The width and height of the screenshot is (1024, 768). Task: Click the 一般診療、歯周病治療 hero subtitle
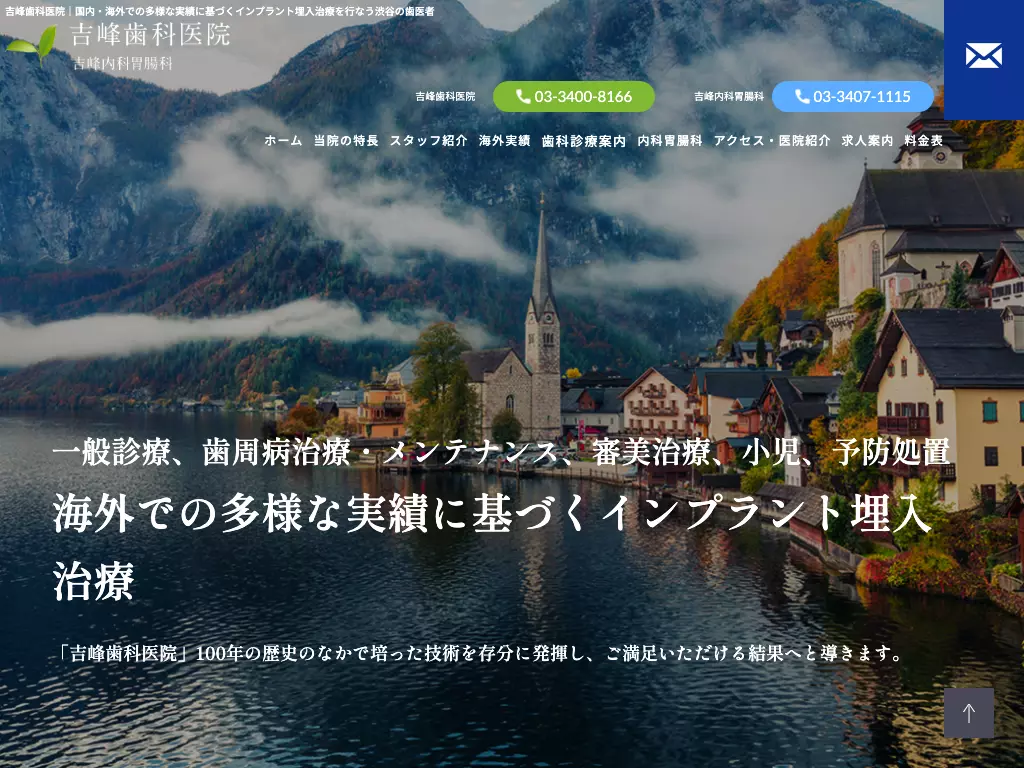tap(501, 453)
